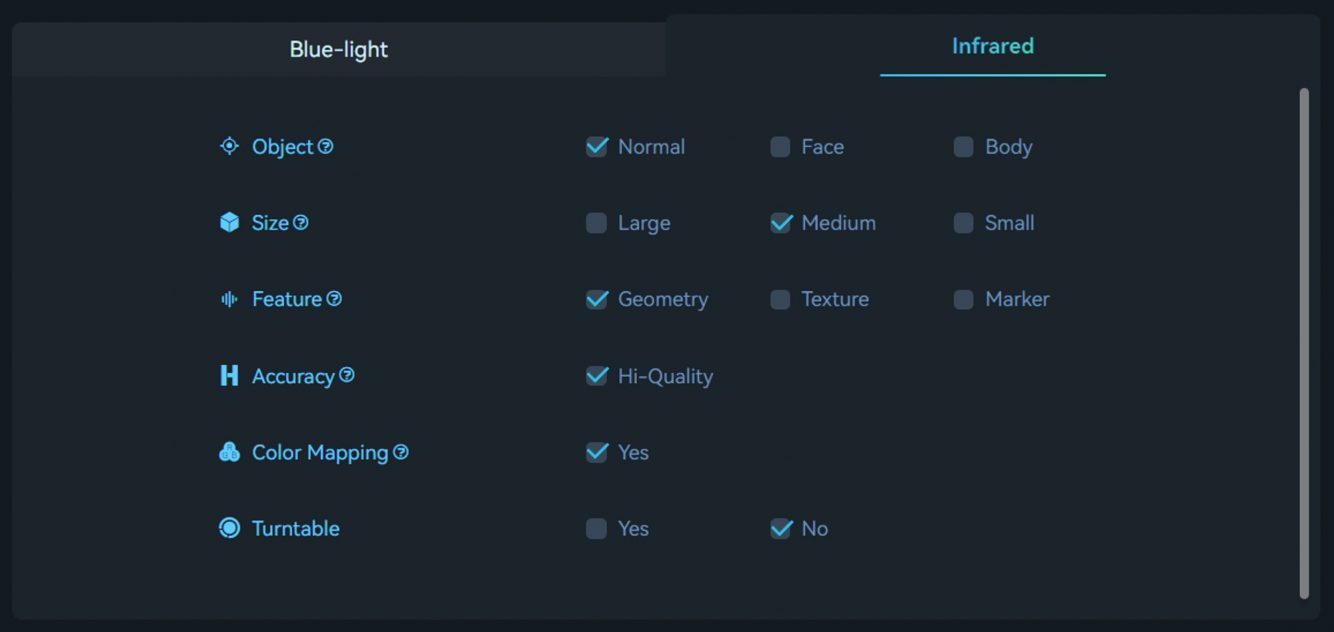Click the H icon beside Accuracy
The height and width of the screenshot is (632, 1334).
[x=229, y=375]
